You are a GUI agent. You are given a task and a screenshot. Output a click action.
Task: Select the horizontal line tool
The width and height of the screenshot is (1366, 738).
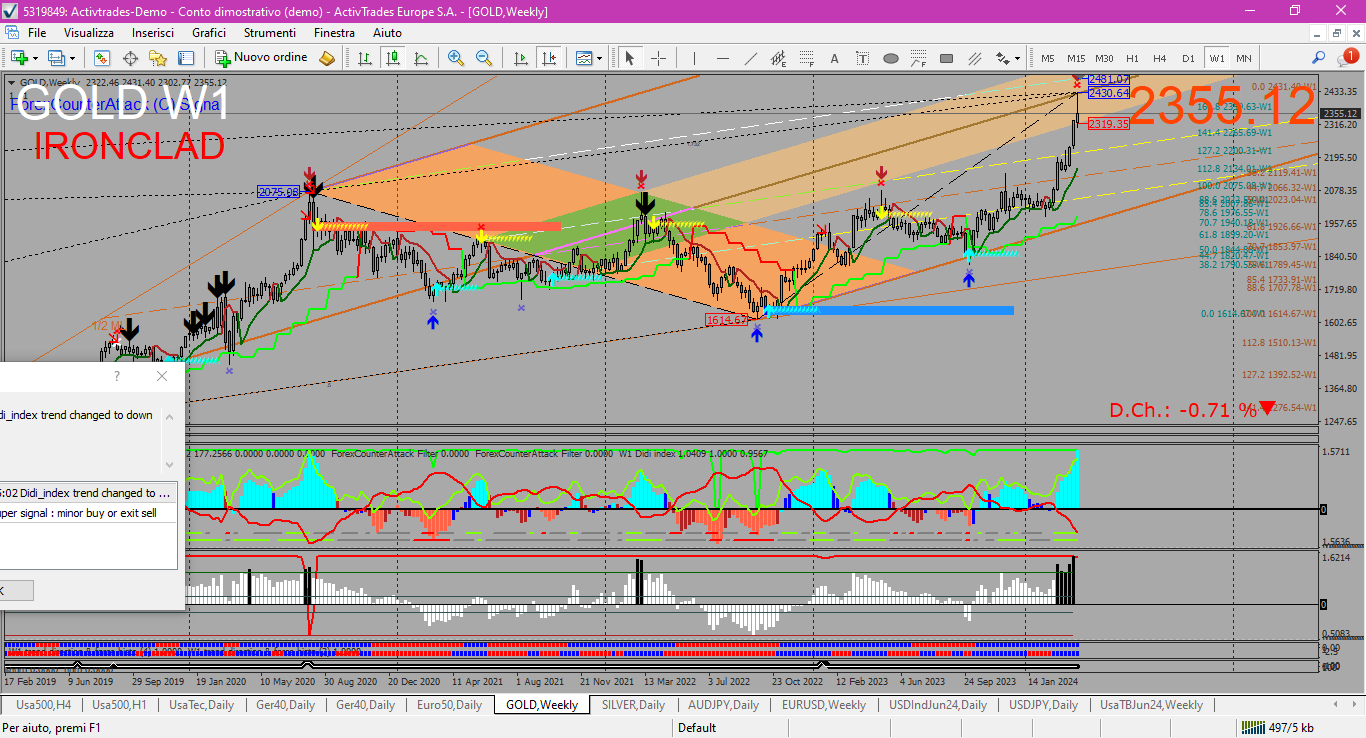(x=722, y=58)
